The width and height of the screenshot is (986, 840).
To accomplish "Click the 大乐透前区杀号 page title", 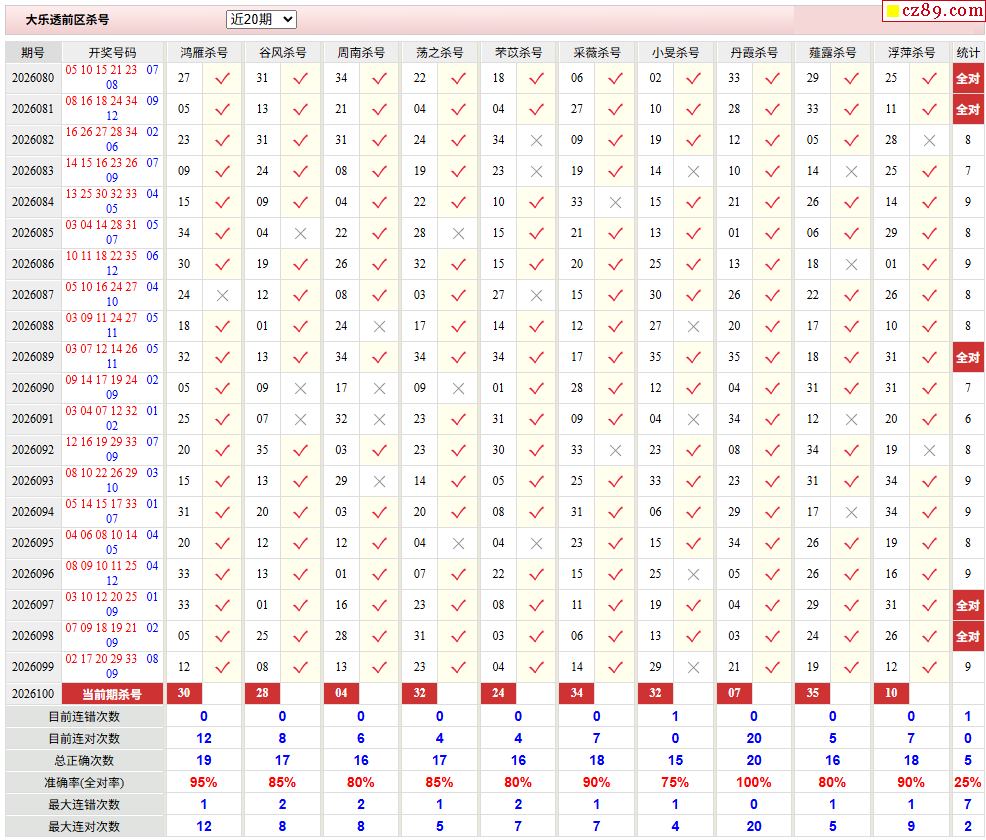I will [x=67, y=20].
